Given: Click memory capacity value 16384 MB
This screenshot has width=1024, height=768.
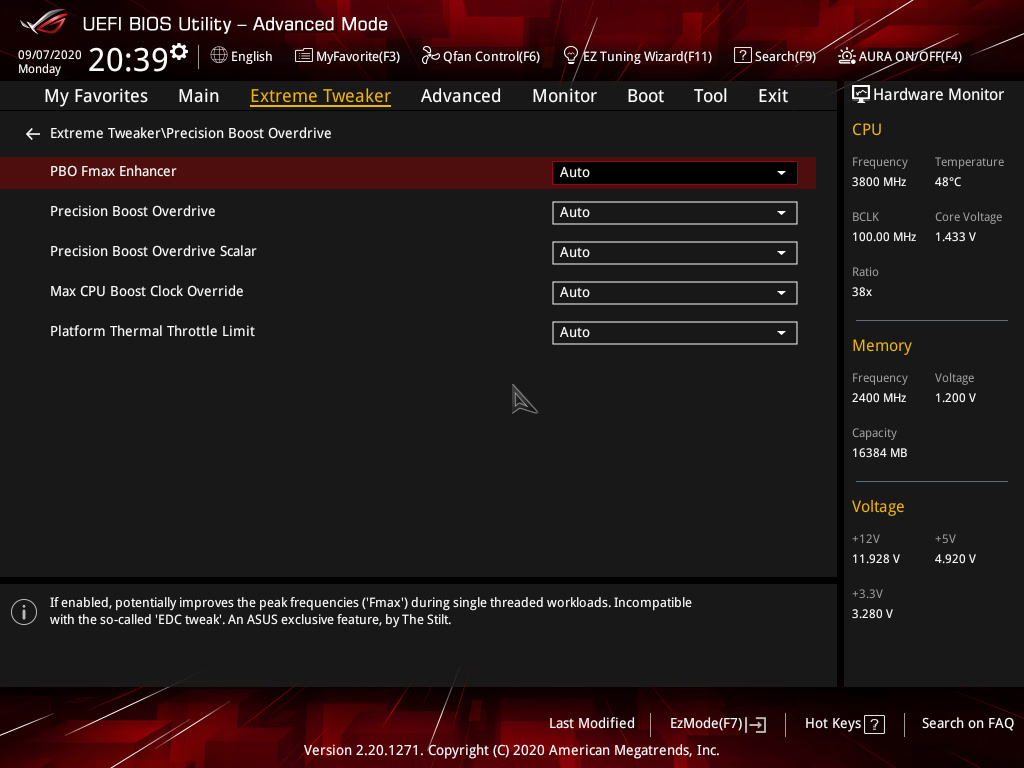Looking at the screenshot, I should pyautogui.click(x=879, y=453).
